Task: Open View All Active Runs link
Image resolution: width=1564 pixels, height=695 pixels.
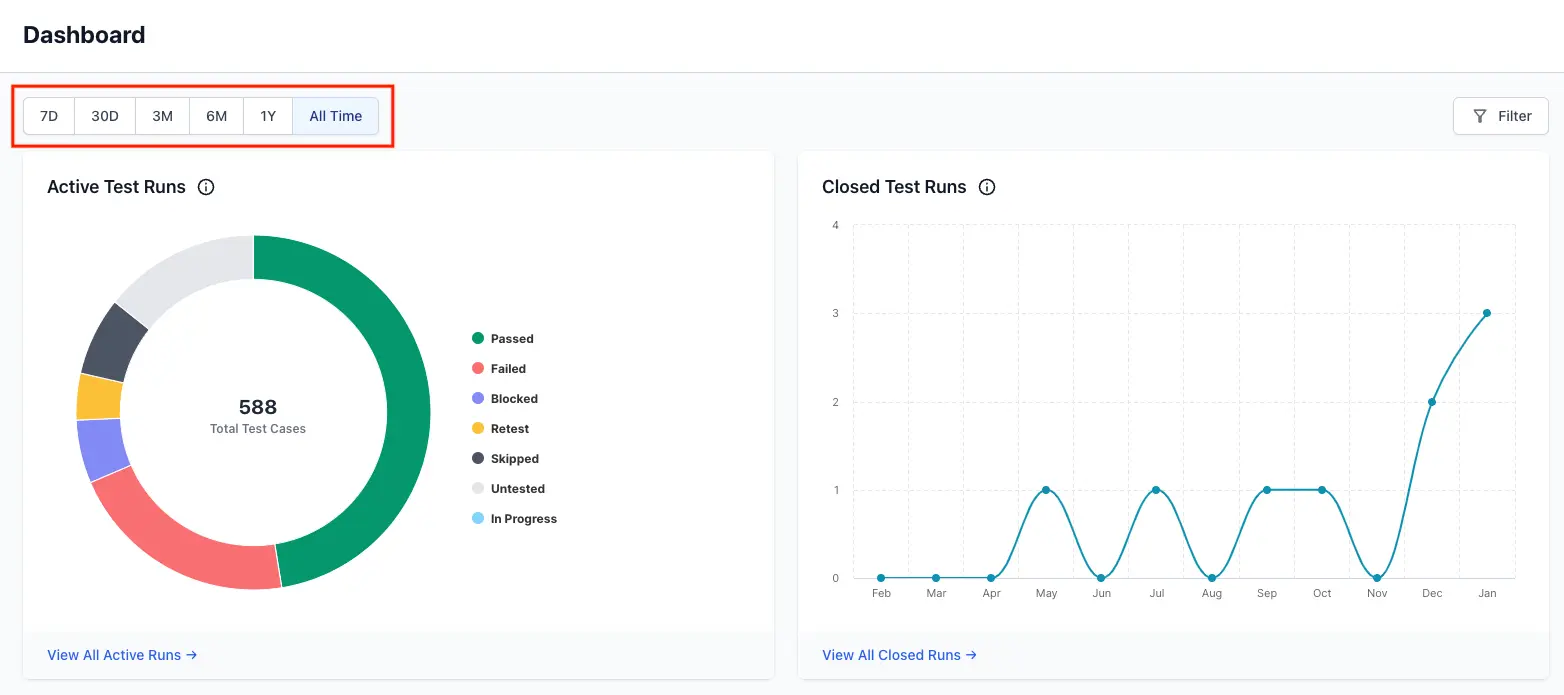Action: (x=122, y=655)
